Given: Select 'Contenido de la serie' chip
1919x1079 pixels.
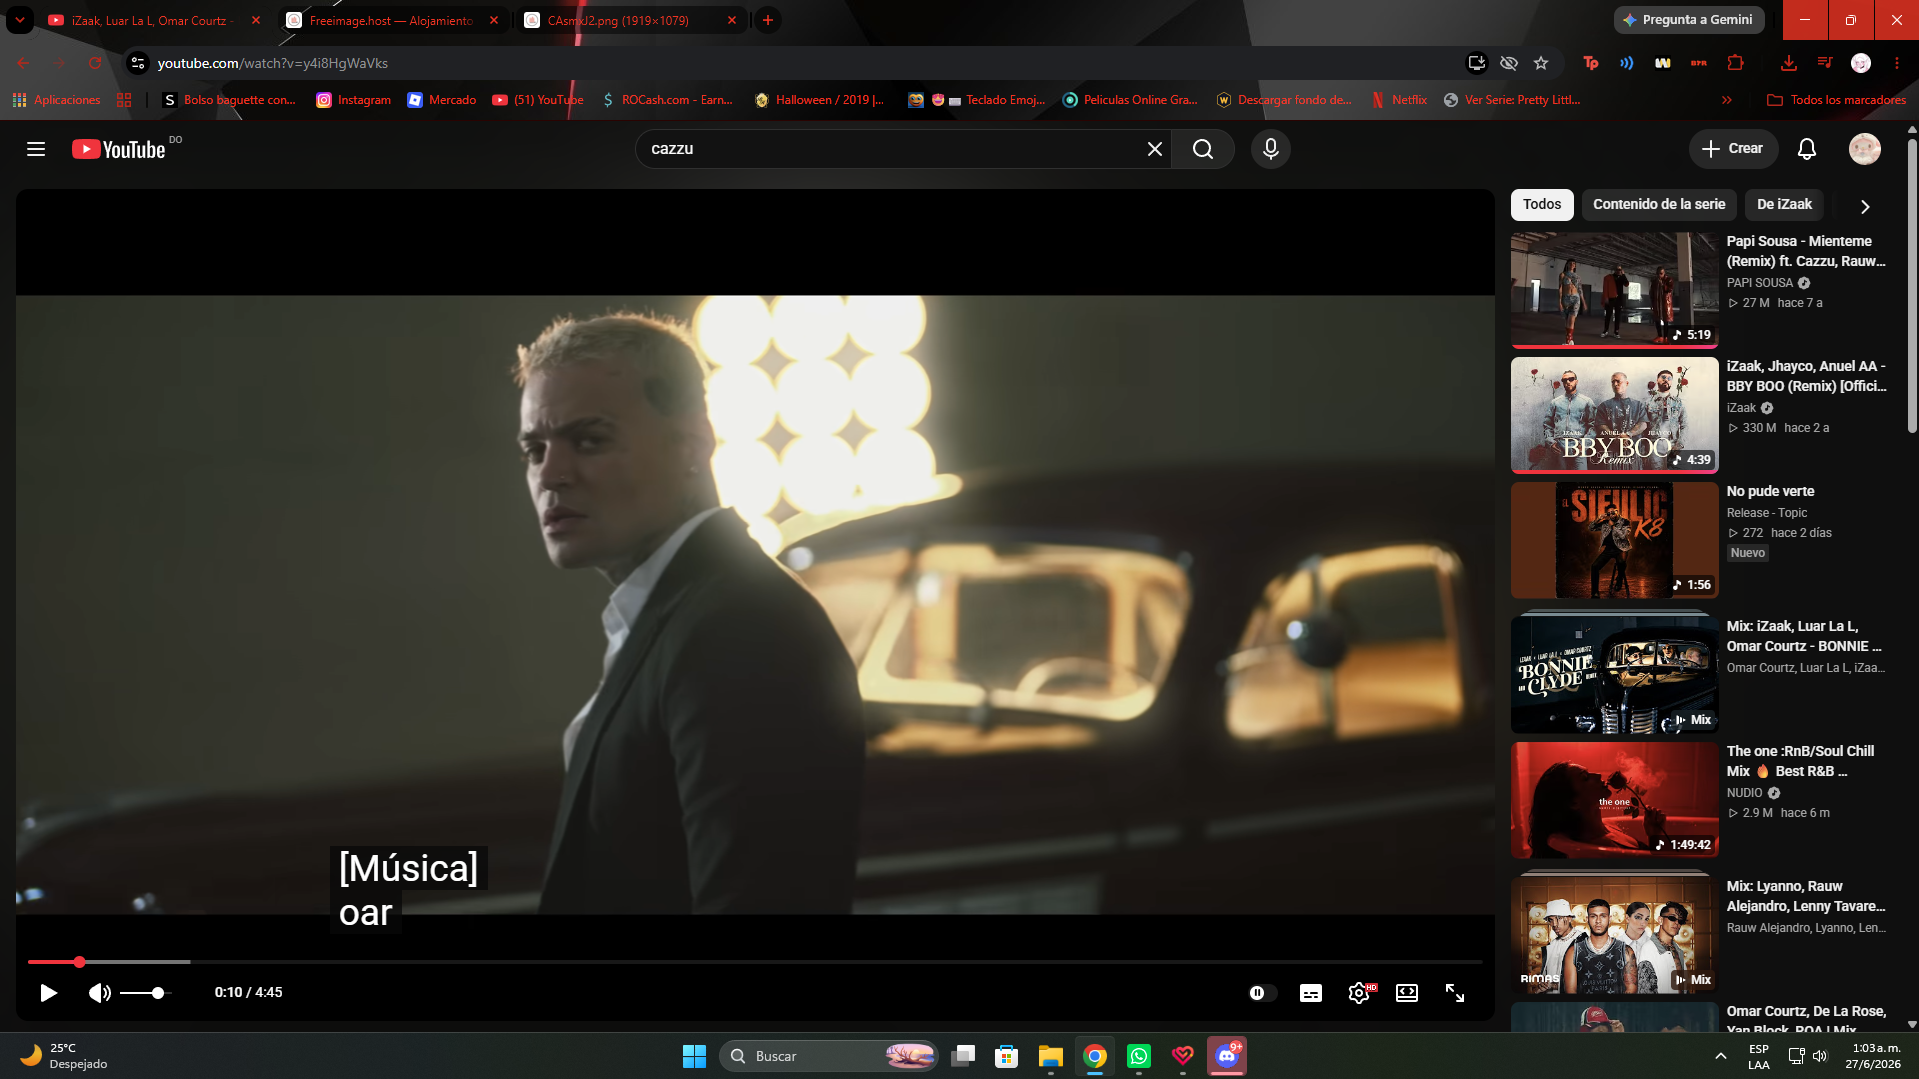Looking at the screenshot, I should pos(1659,204).
